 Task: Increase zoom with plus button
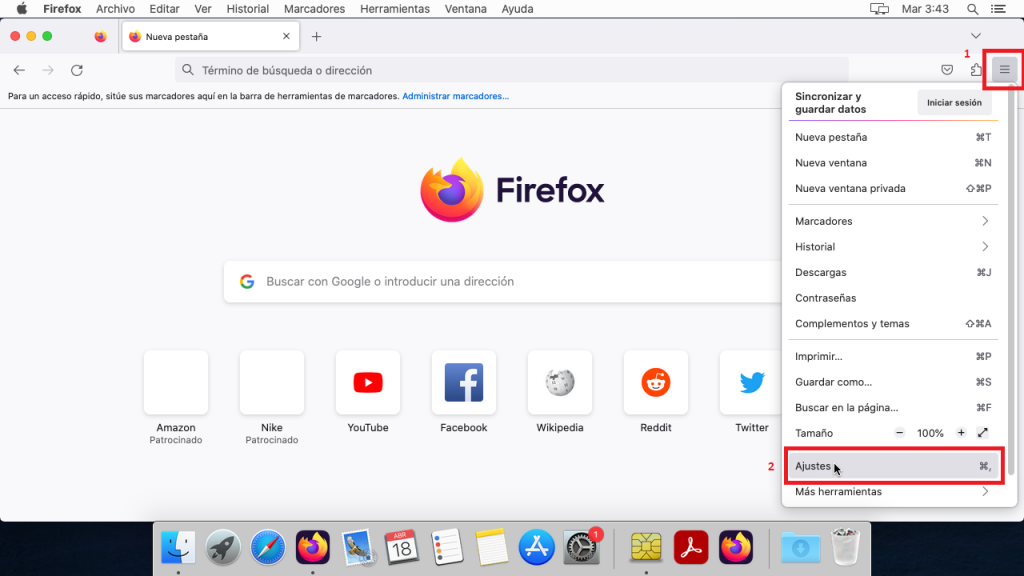(961, 433)
